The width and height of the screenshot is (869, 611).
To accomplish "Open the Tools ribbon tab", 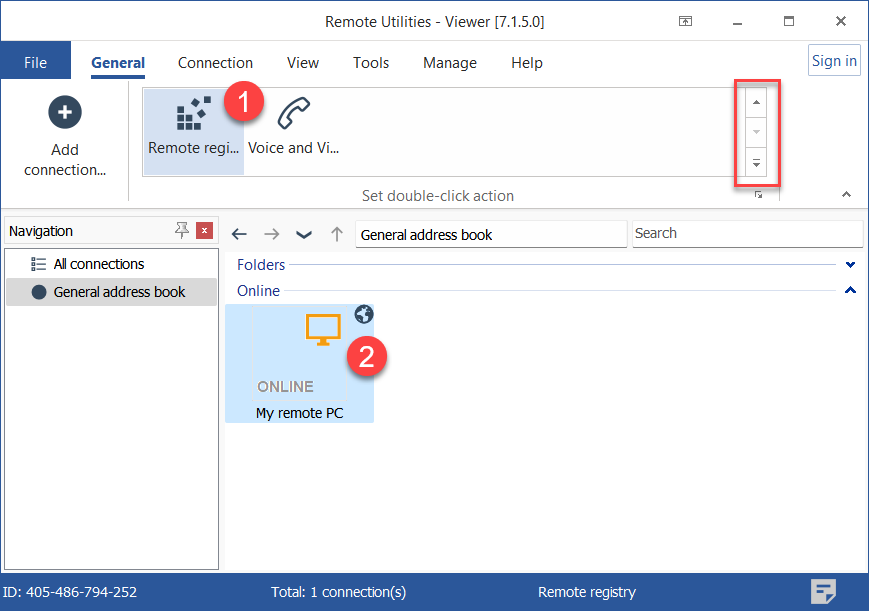I will coord(370,63).
